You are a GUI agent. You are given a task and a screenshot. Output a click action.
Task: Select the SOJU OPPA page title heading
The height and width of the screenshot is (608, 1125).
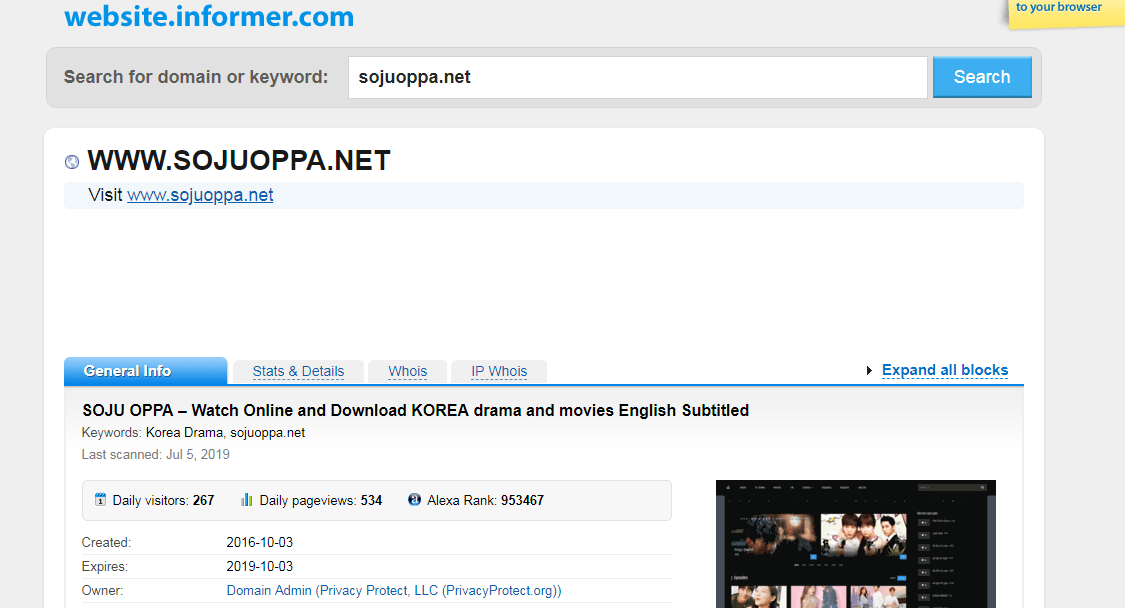tap(415, 411)
